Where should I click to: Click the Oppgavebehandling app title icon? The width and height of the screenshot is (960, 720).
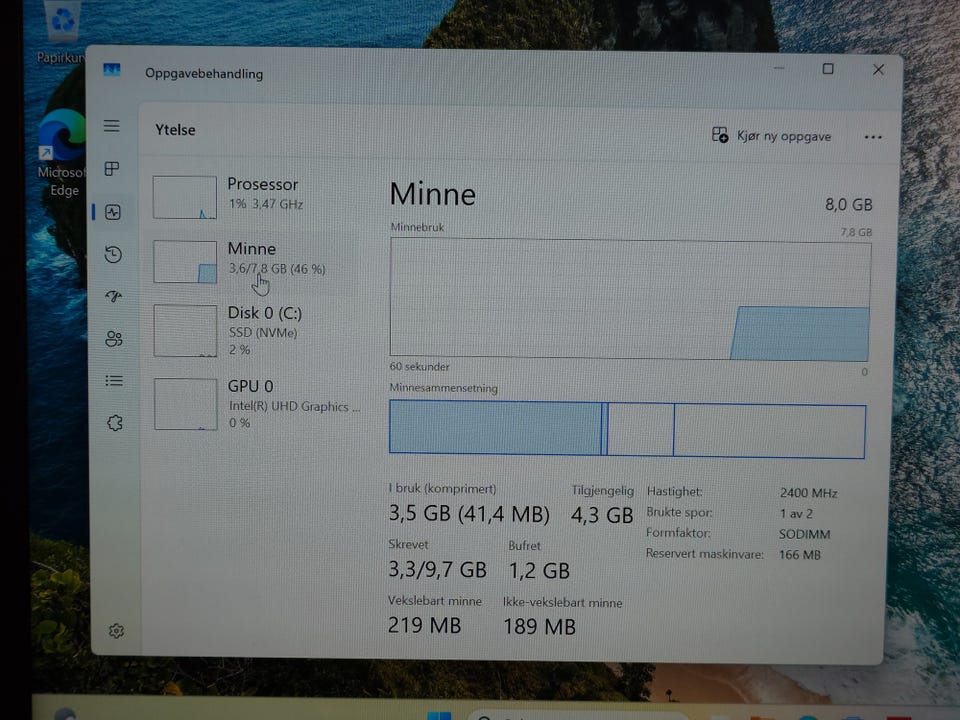point(112,70)
